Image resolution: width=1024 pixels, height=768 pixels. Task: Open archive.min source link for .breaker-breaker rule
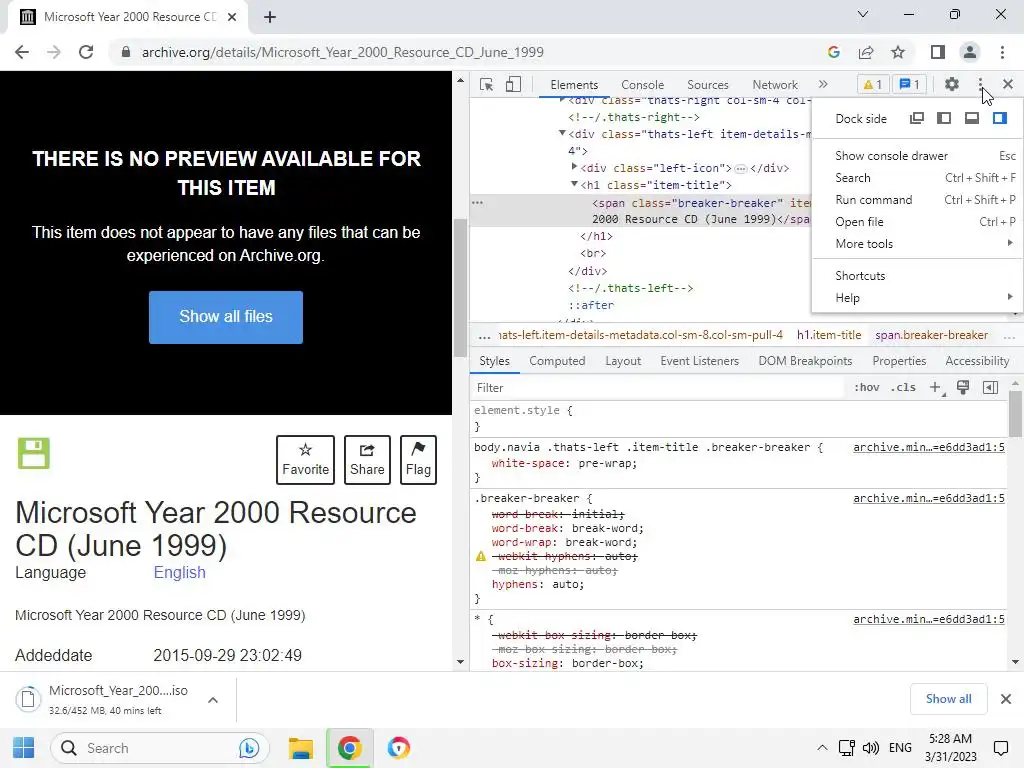pyautogui.click(x=929, y=498)
